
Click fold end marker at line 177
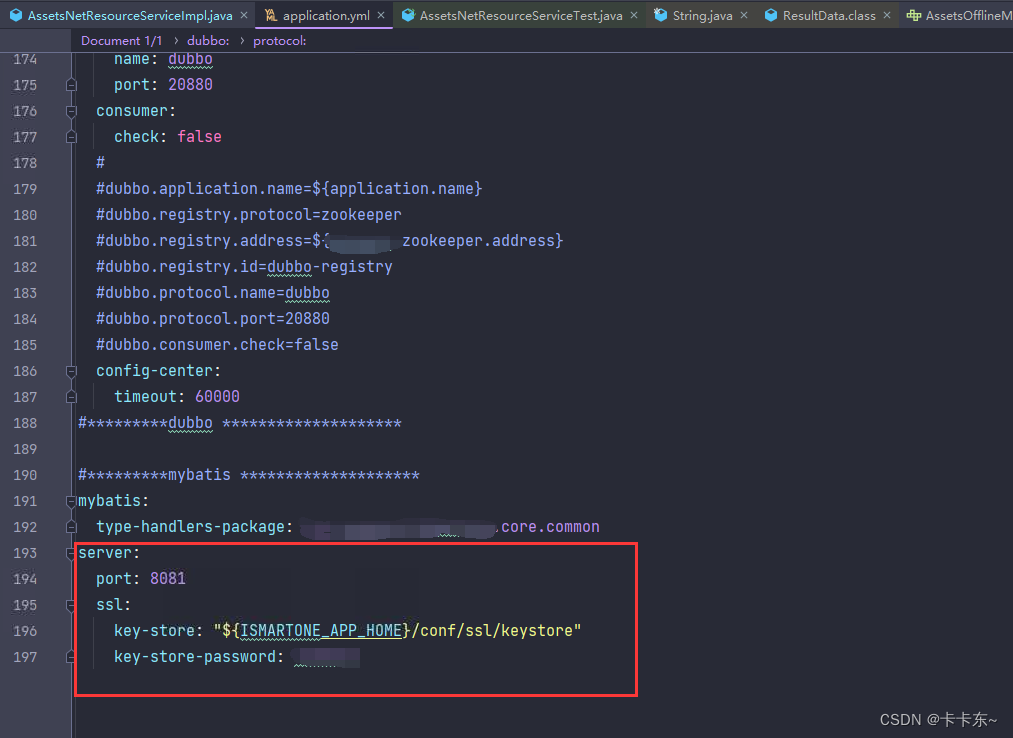coord(71,137)
